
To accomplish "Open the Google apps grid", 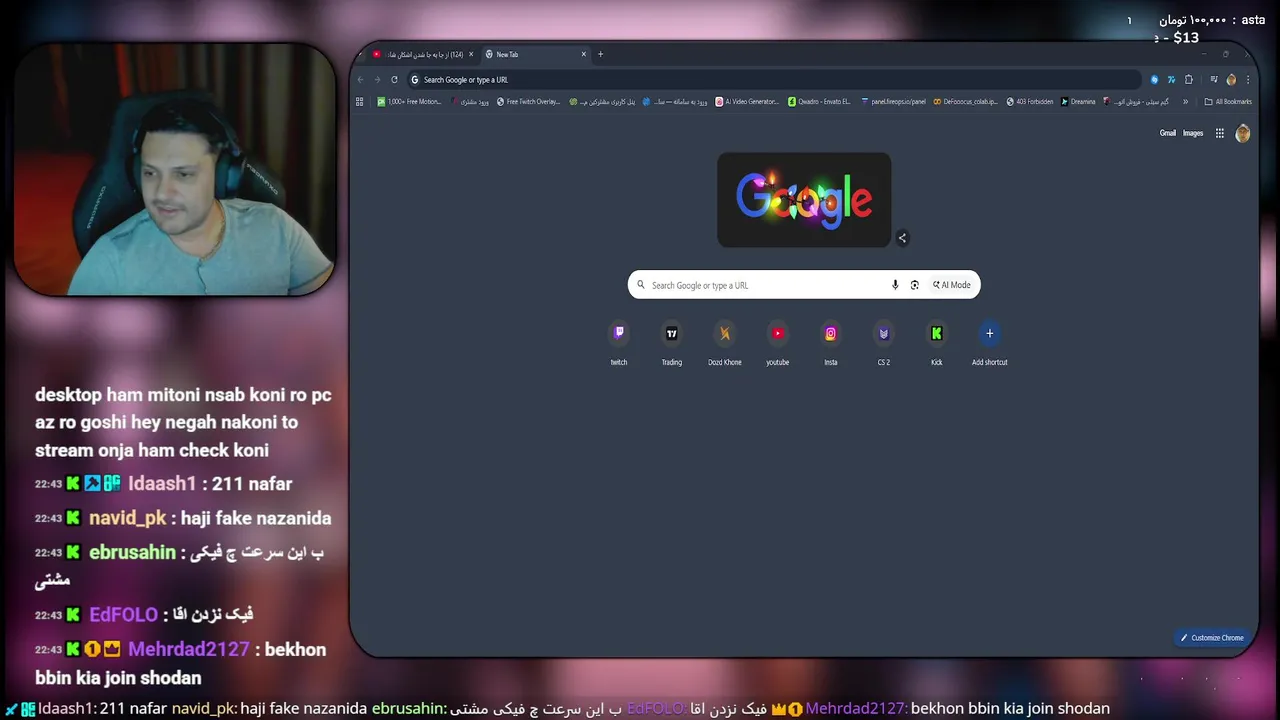I will pyautogui.click(x=1220, y=133).
